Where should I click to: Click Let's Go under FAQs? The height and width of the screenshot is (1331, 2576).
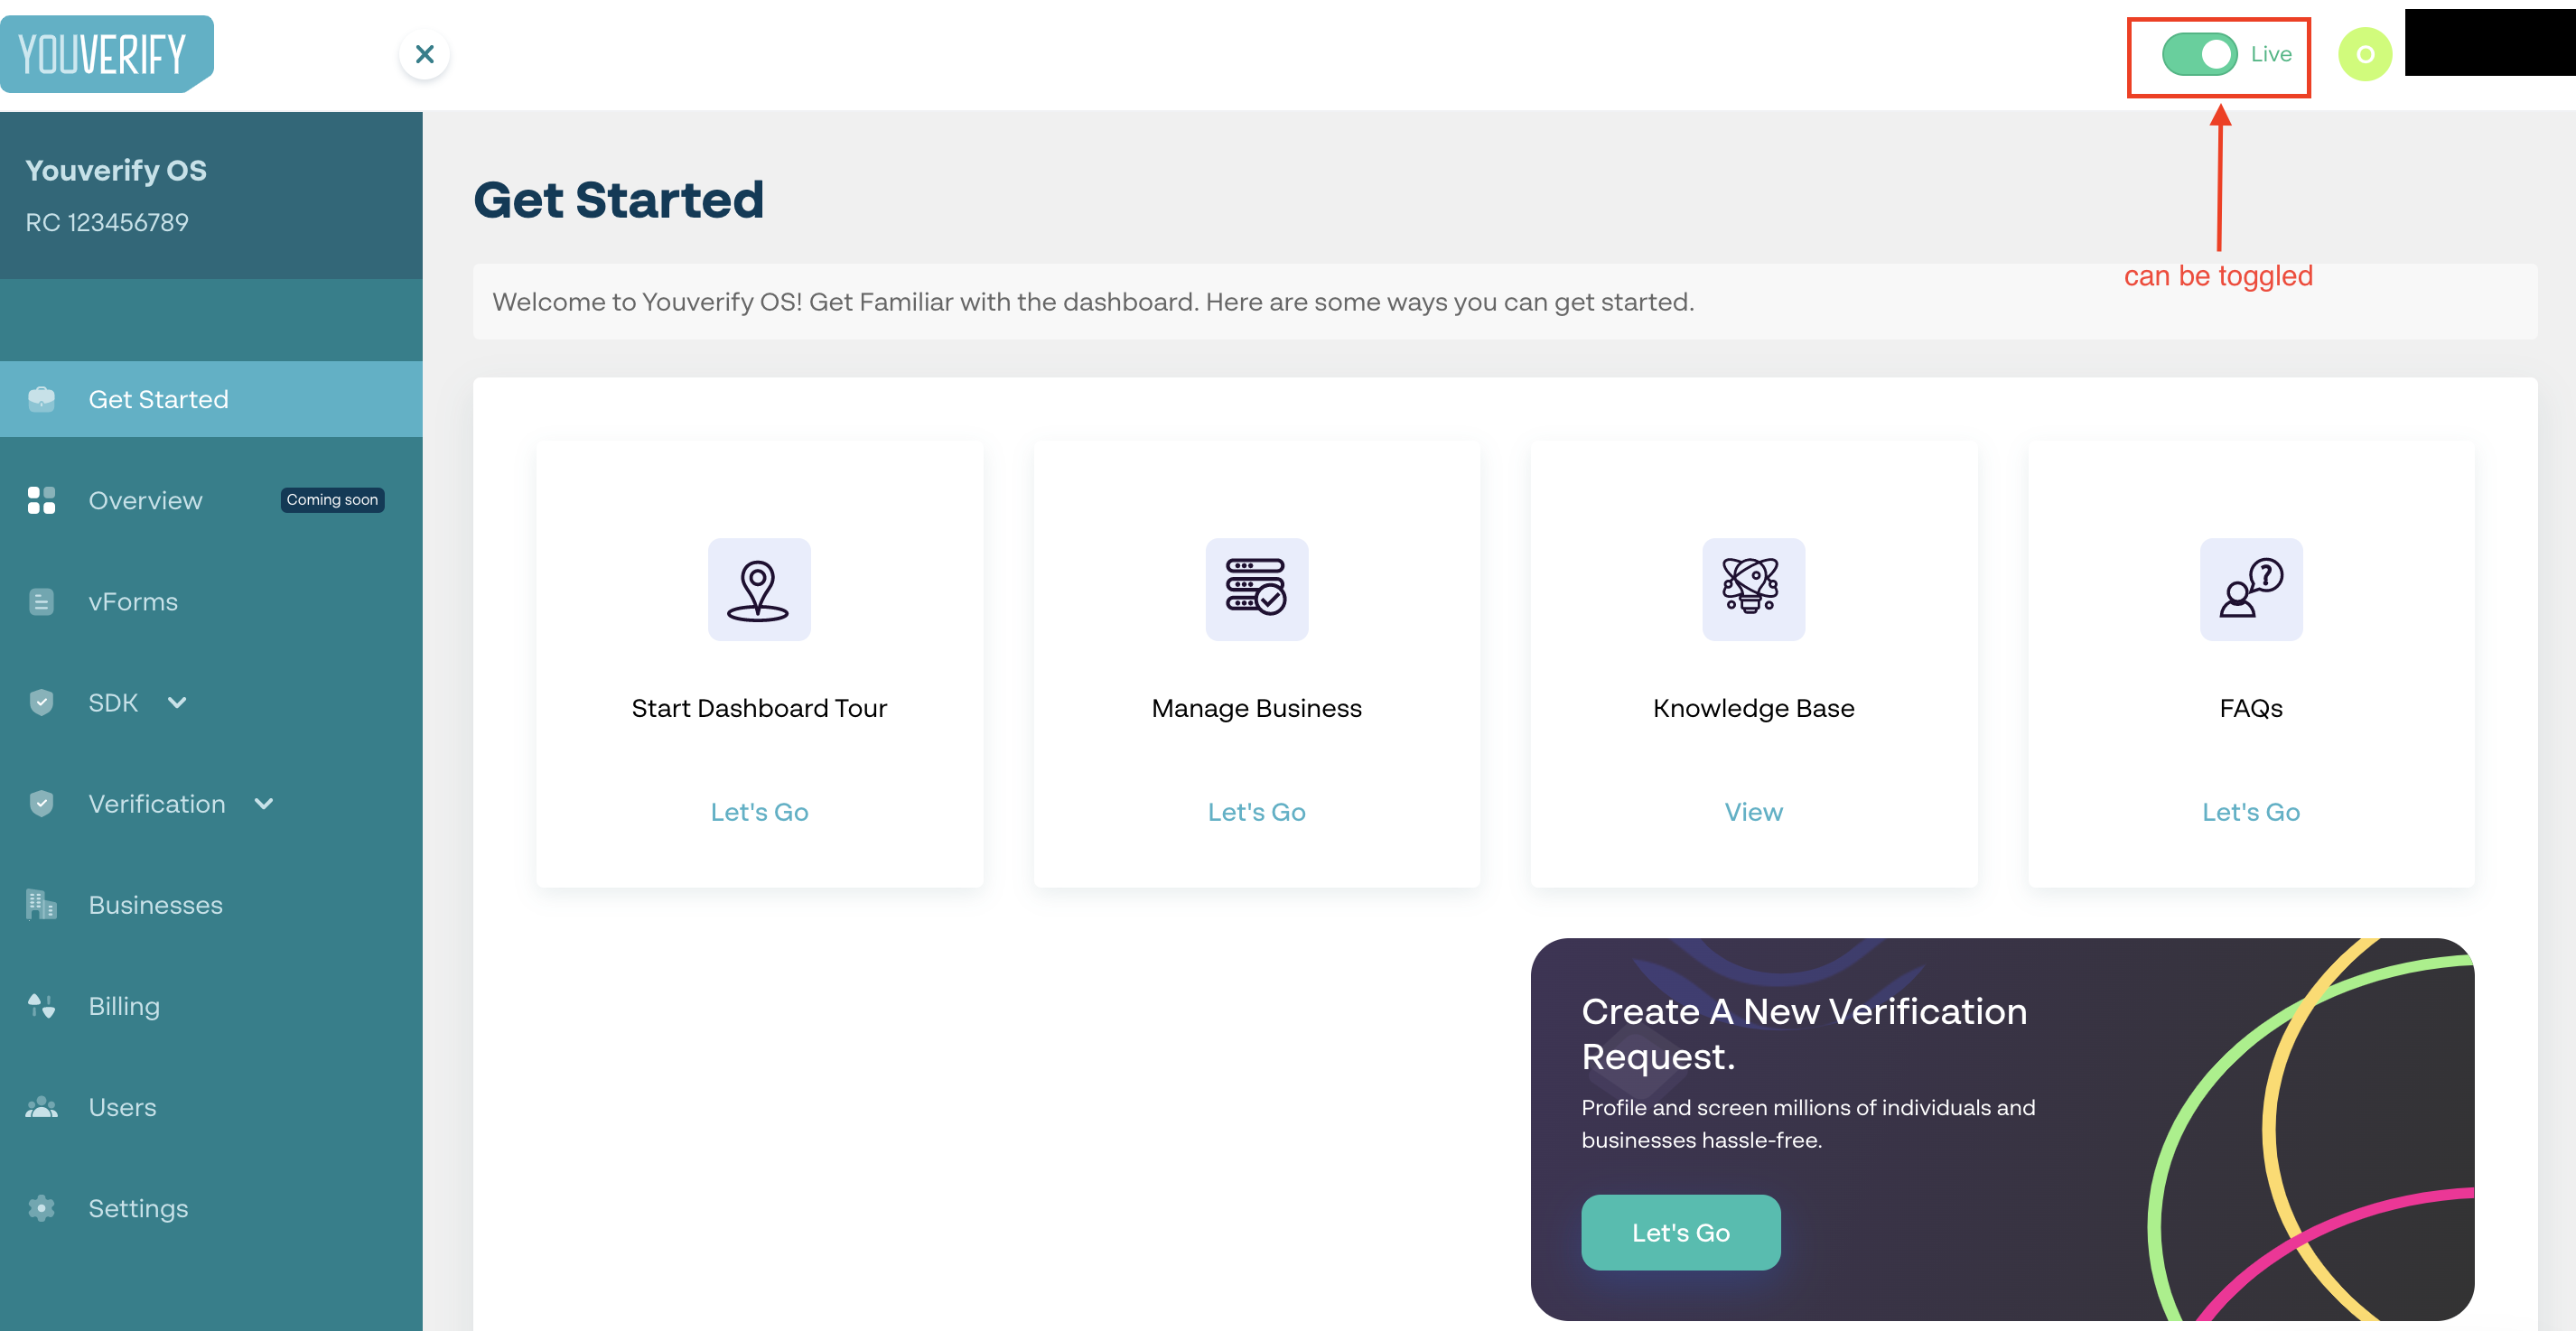point(2251,812)
